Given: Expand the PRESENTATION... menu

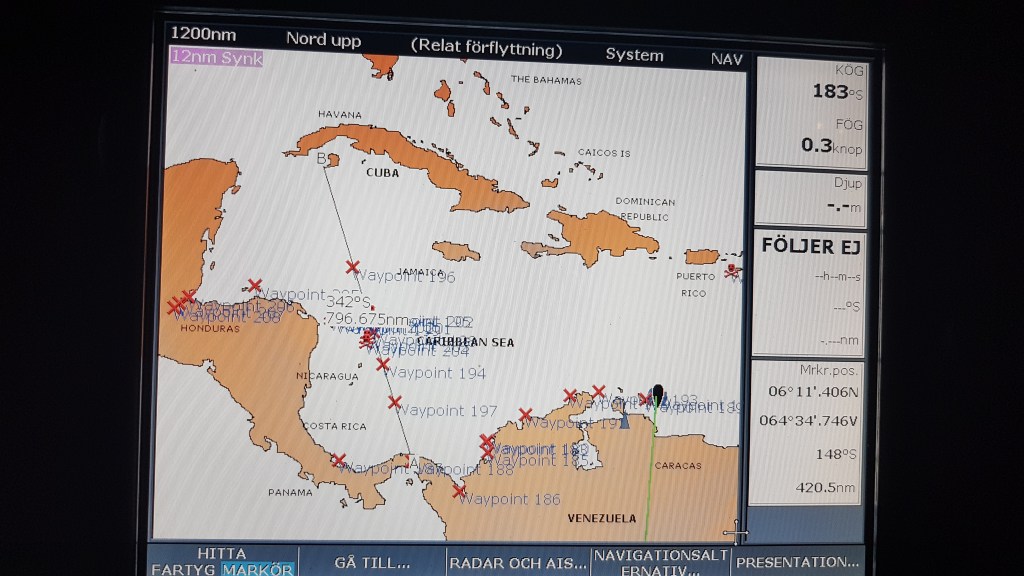Looking at the screenshot, I should tap(797, 562).
